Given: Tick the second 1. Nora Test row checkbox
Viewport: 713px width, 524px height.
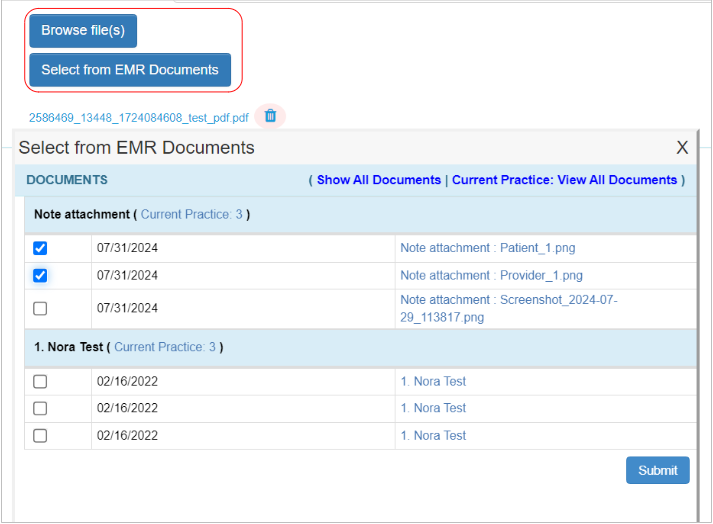Looking at the screenshot, I should (40, 408).
